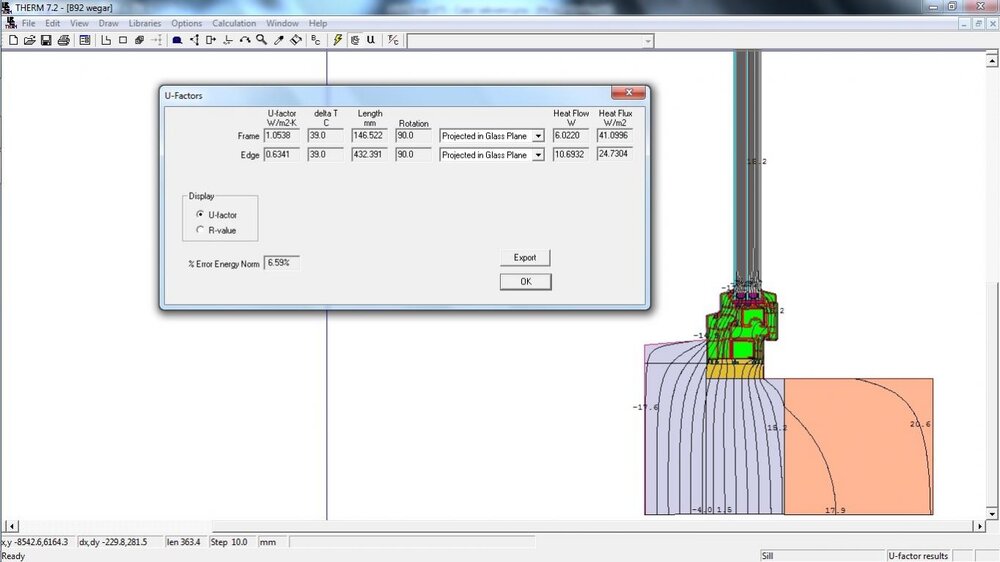
Task: Click the Export button
Action: point(525,258)
